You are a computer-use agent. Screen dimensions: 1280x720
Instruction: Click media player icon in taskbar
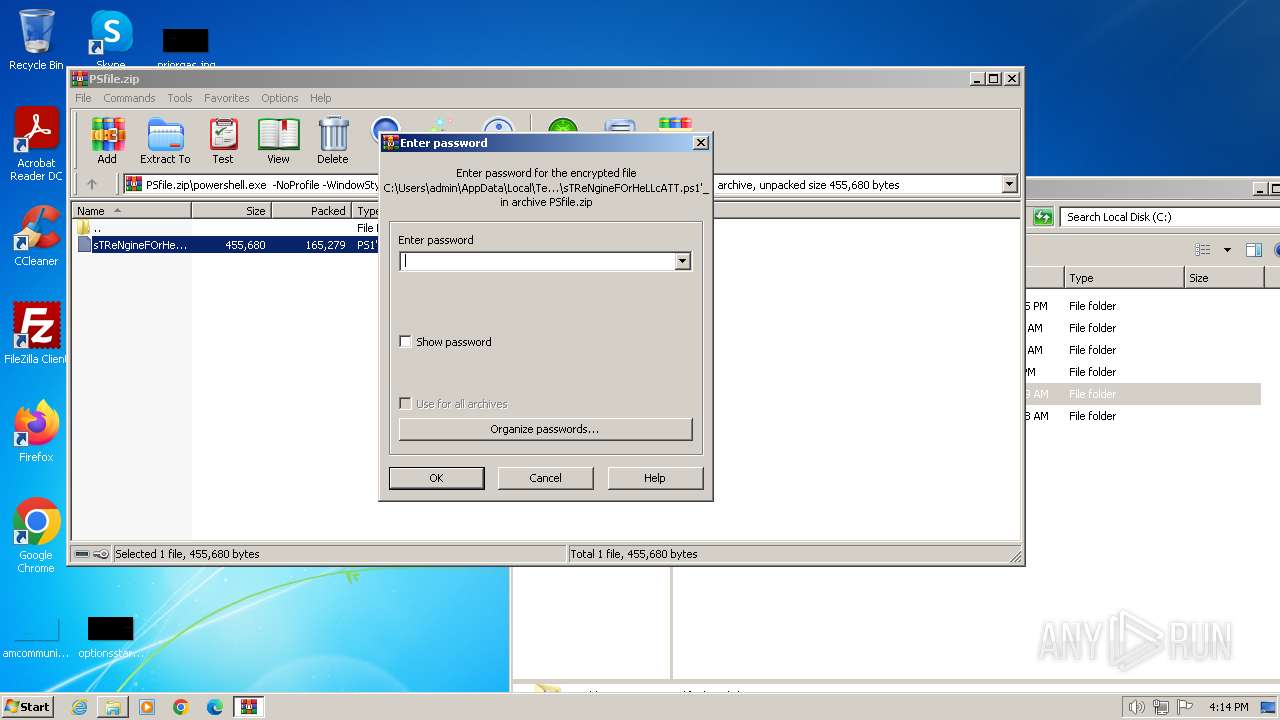pos(147,707)
